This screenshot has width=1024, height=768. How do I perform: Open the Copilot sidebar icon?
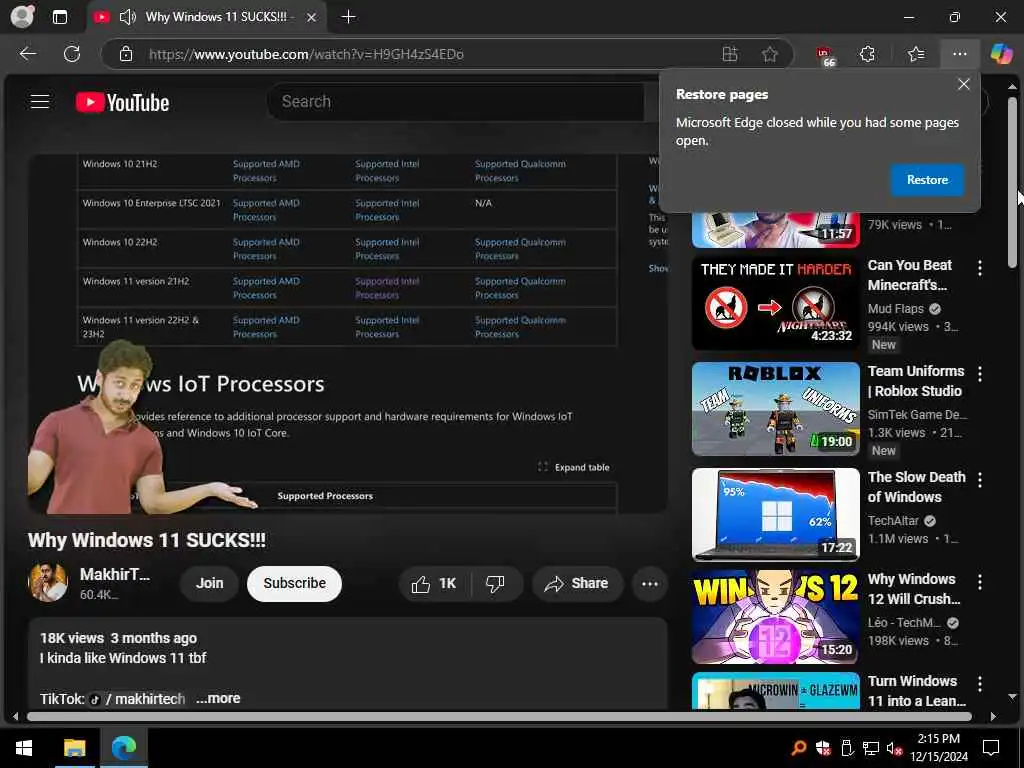1001,54
